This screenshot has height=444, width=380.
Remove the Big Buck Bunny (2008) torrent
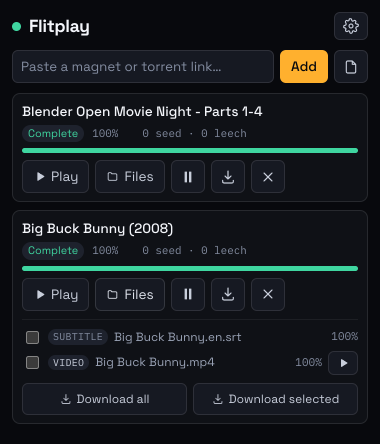click(268, 294)
